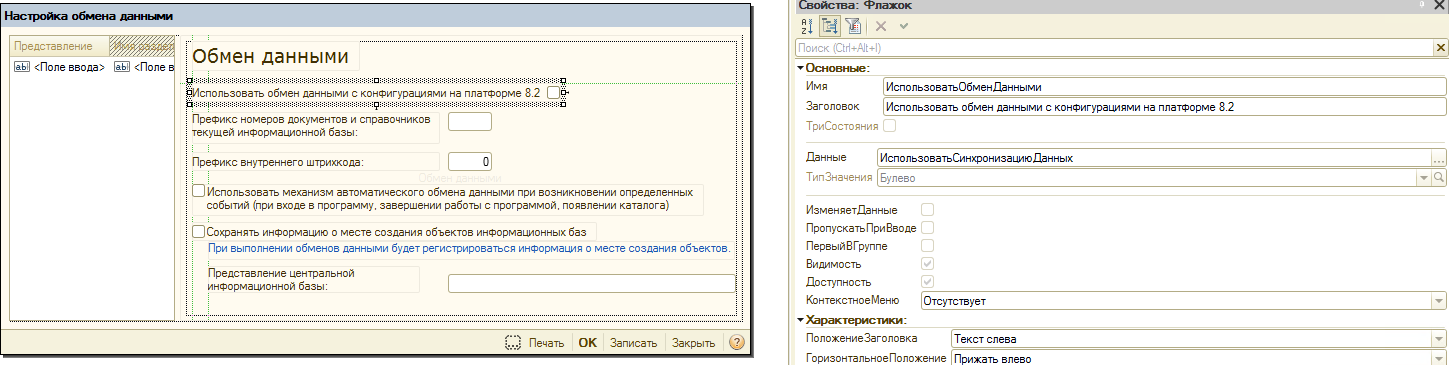Image resolution: width=1449 pixels, height=365 pixels.
Task: Collapse the Характеристики properties section
Action: coord(800,320)
